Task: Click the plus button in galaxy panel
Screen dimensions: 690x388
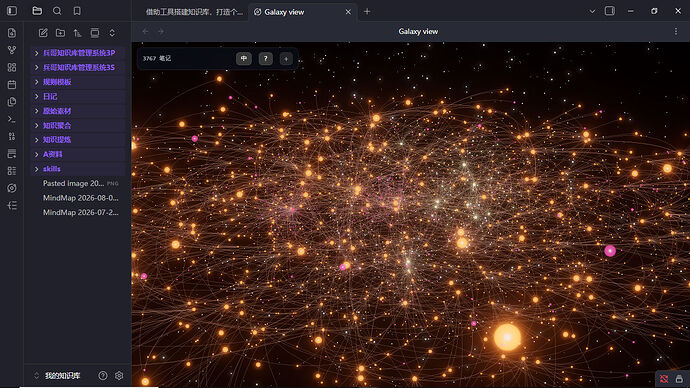Action: (x=286, y=59)
